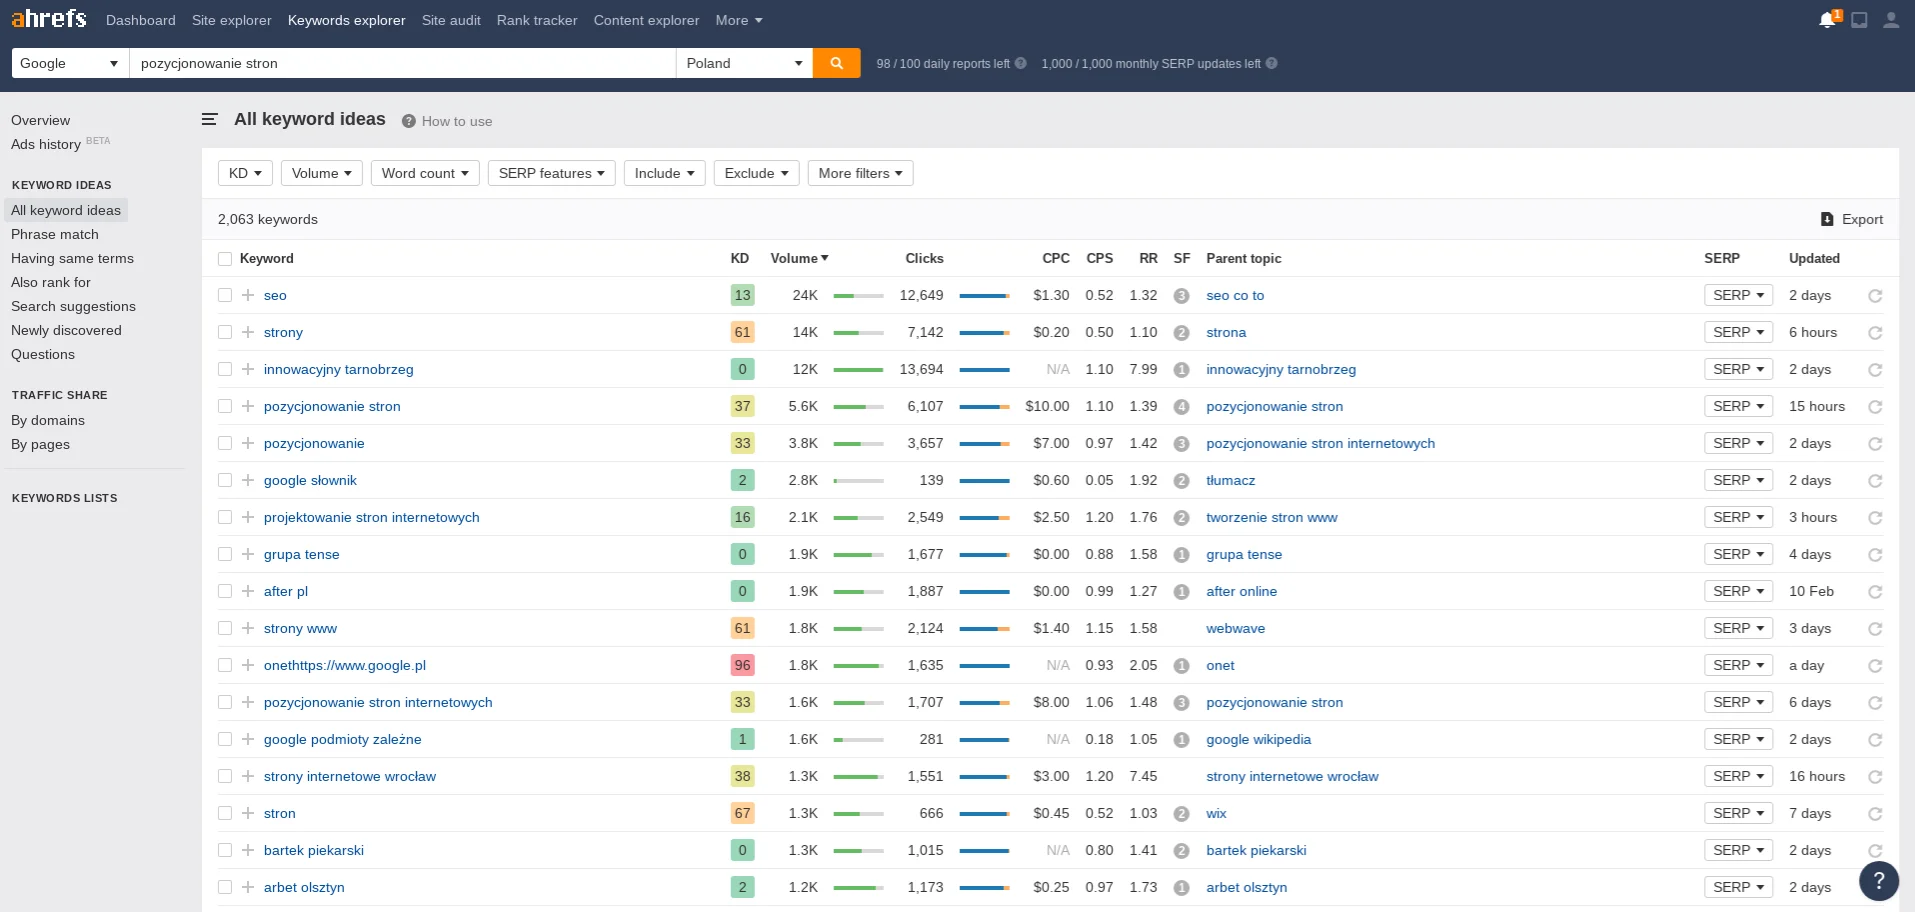Open parent topic tworzenie stron www
This screenshot has height=912, width=1915.
pyautogui.click(x=1272, y=517)
